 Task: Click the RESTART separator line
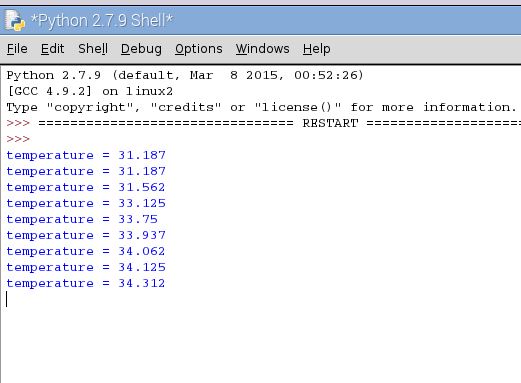coord(263,123)
